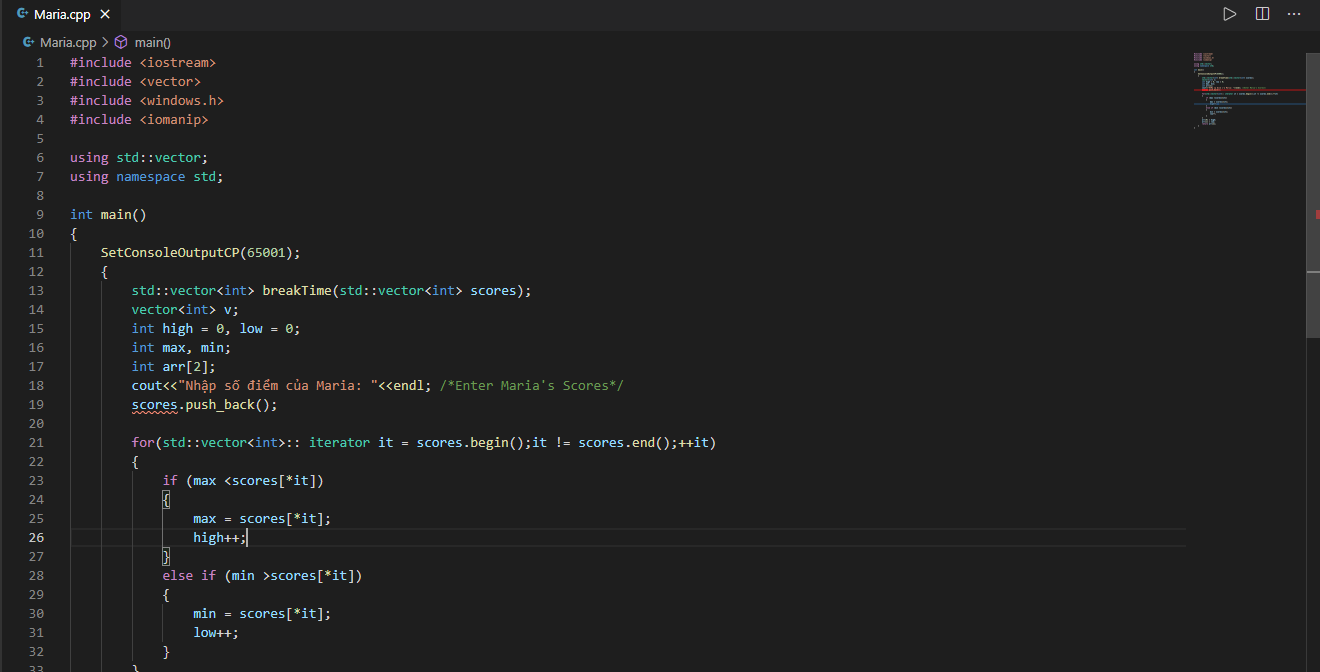
Task: Click the breadcrumb chevron separator
Action: click(105, 42)
